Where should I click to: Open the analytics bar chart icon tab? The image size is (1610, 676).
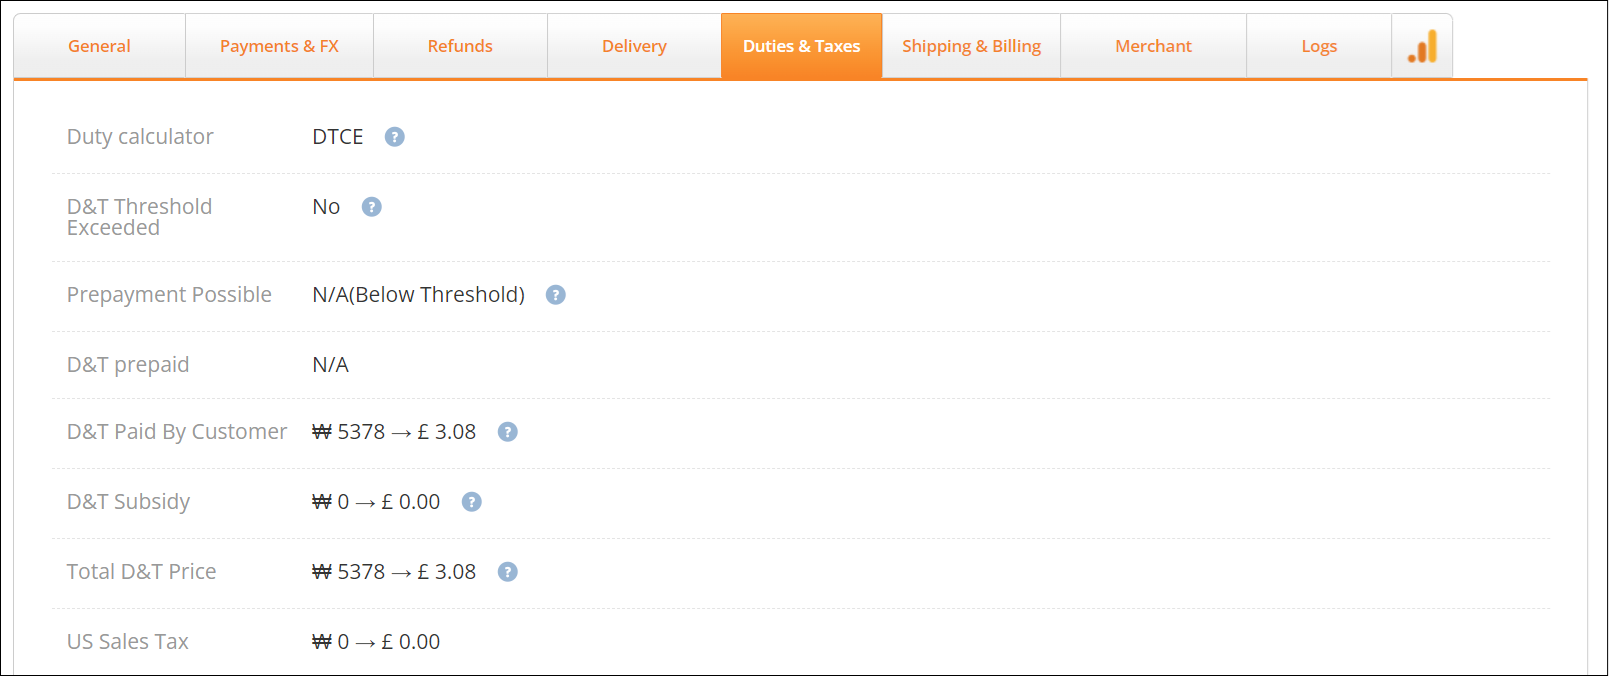pyautogui.click(x=1422, y=46)
